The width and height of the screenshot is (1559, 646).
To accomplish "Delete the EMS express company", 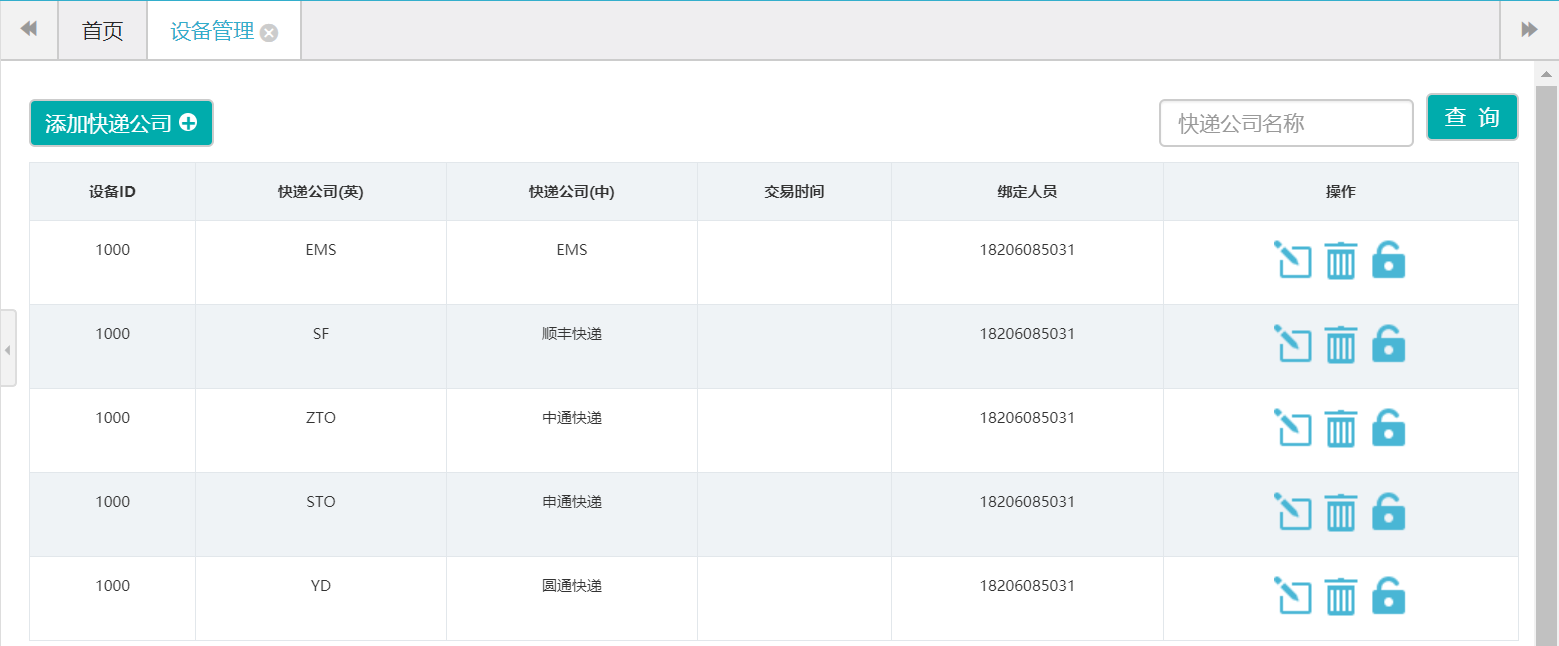I will (1340, 260).
